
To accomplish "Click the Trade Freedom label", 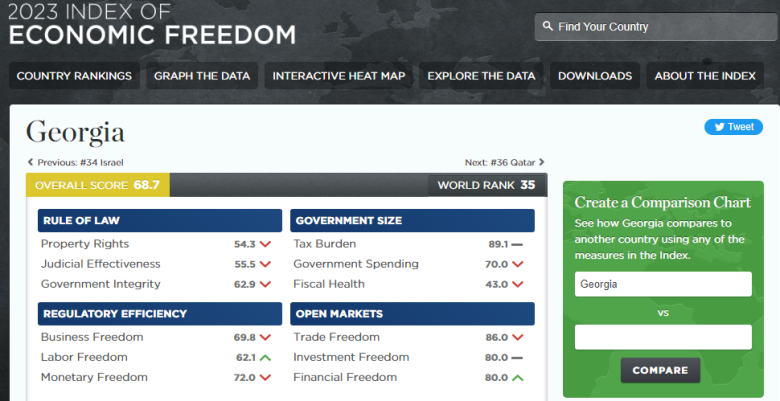I will coord(336,337).
